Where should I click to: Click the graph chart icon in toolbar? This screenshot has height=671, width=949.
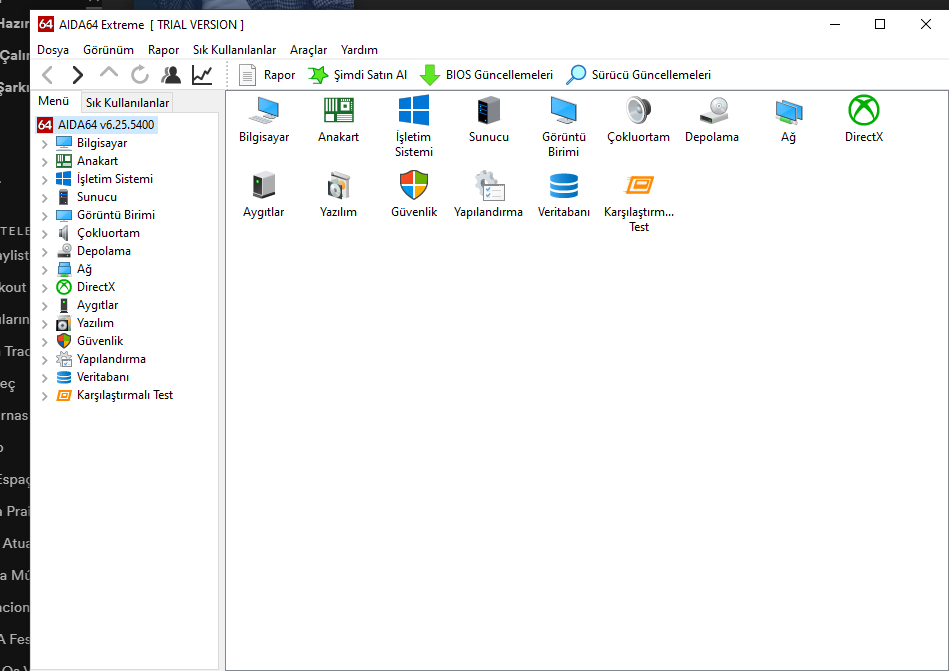(x=202, y=75)
